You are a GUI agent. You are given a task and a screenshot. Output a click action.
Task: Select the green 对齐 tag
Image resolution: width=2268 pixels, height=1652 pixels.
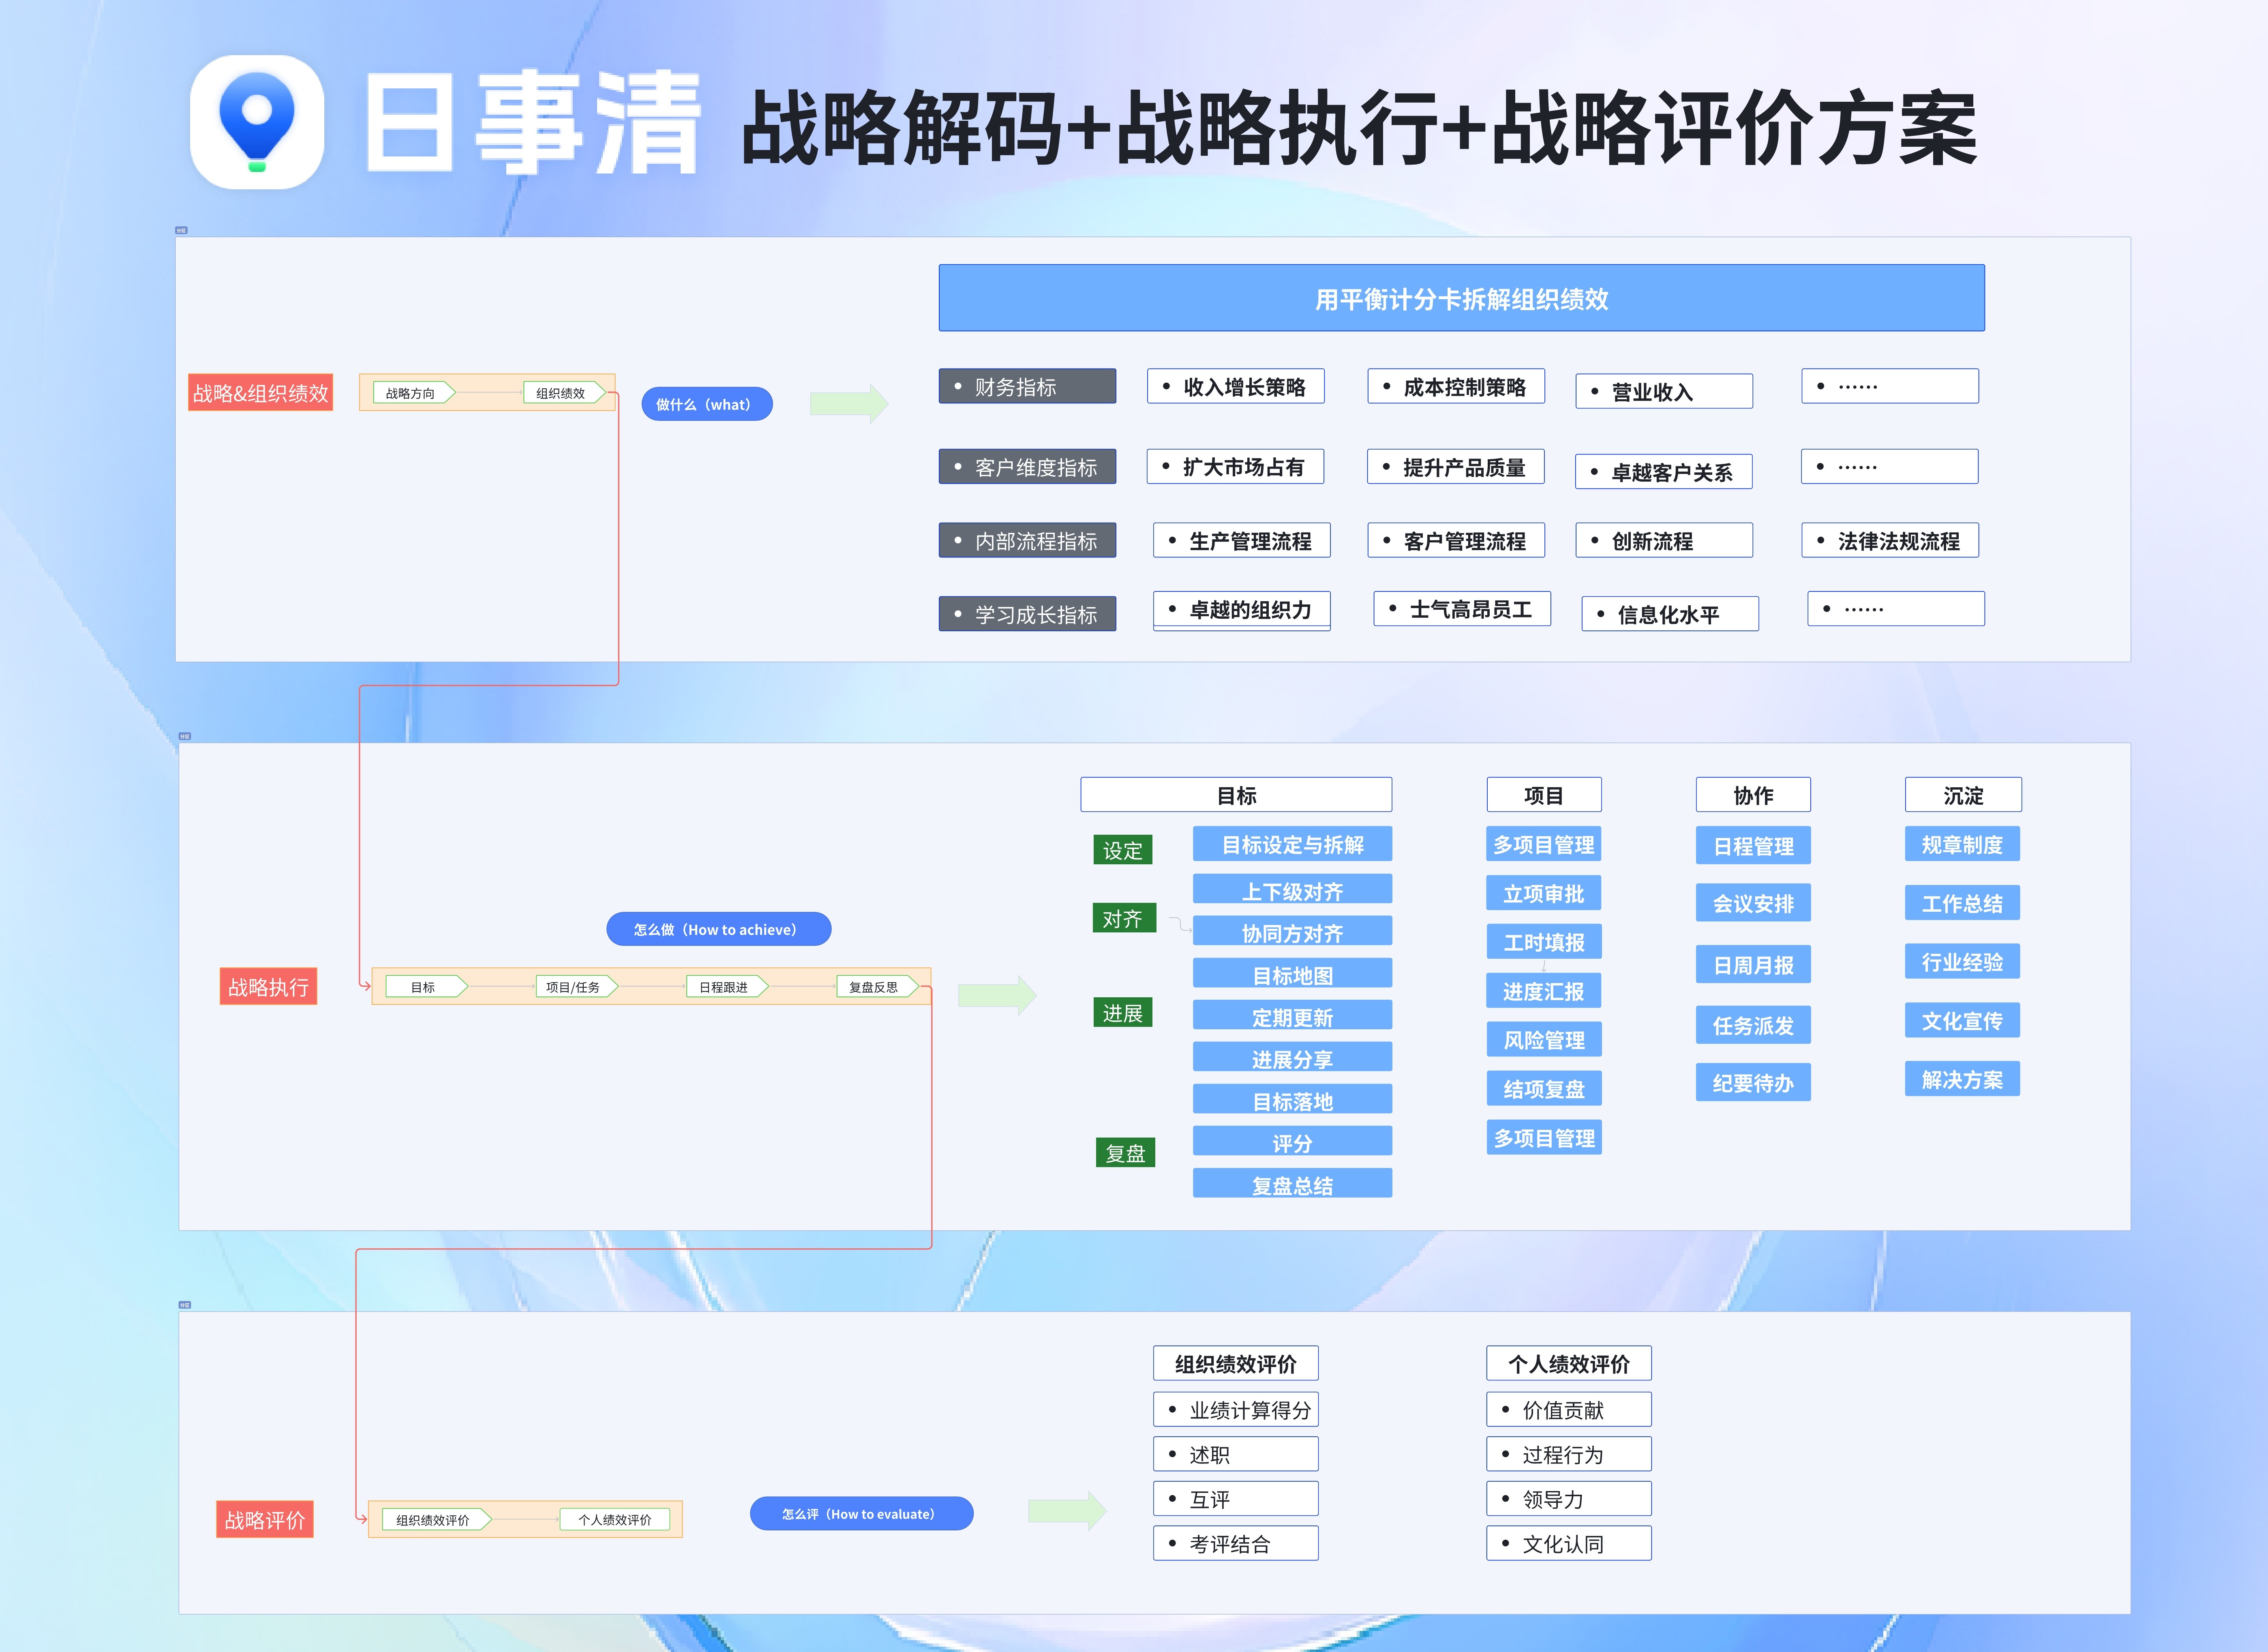[x=1124, y=918]
